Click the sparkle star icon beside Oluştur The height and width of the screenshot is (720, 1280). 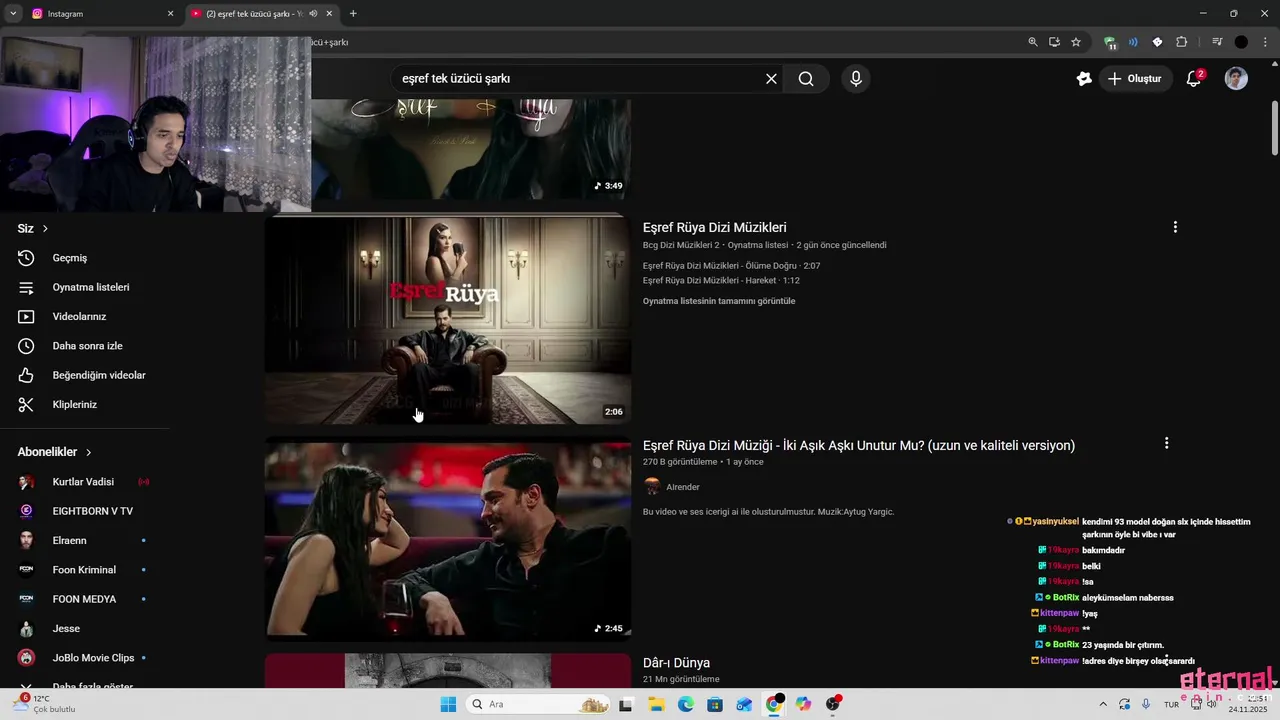pos(1084,79)
